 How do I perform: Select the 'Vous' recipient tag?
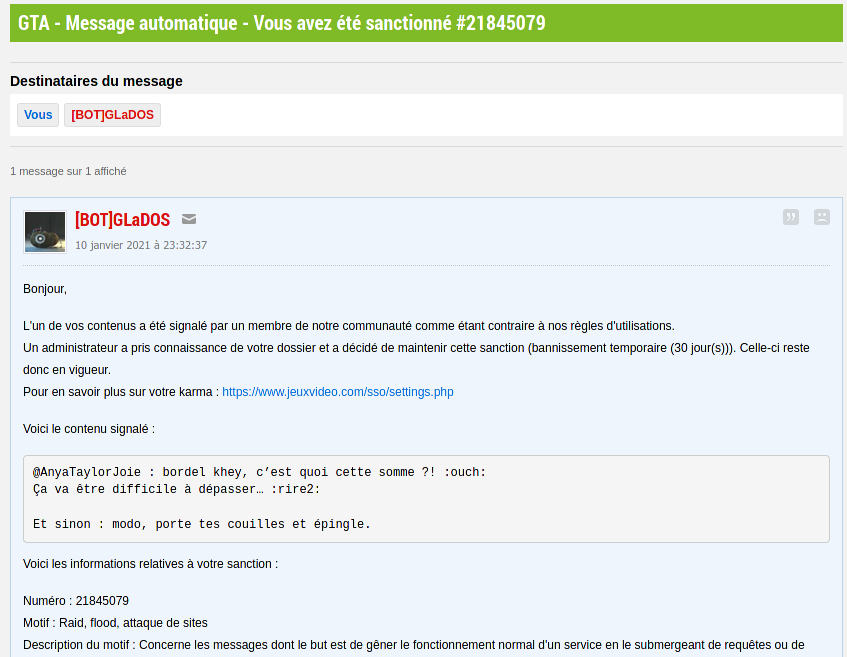click(38, 115)
